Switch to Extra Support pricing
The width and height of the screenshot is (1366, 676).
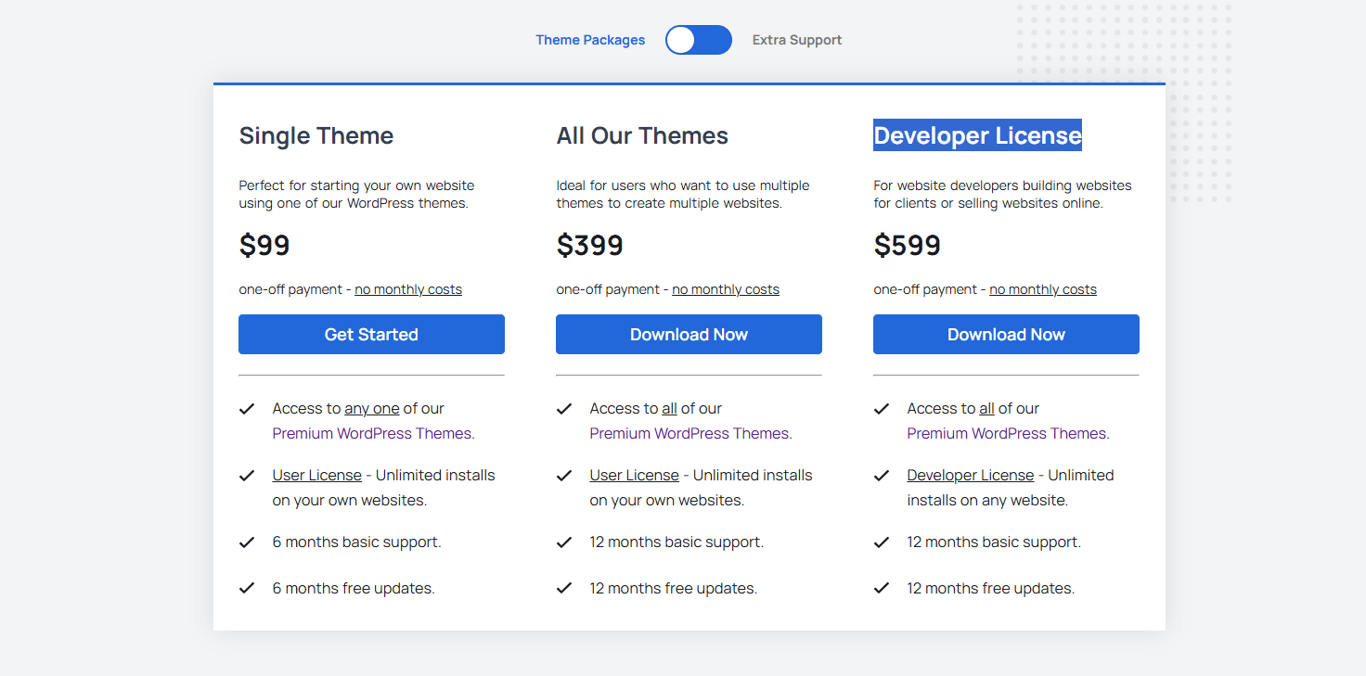tap(797, 40)
